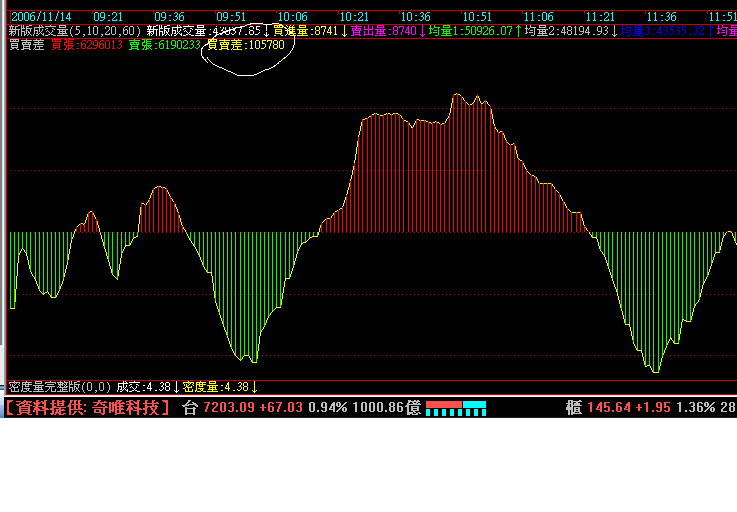This screenshot has height=512, width=737.
Task: Click the 09:21 time marker
Action: pos(108,17)
